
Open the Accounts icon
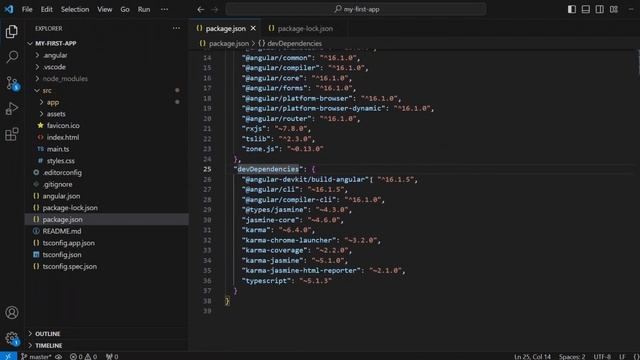click(x=12, y=313)
